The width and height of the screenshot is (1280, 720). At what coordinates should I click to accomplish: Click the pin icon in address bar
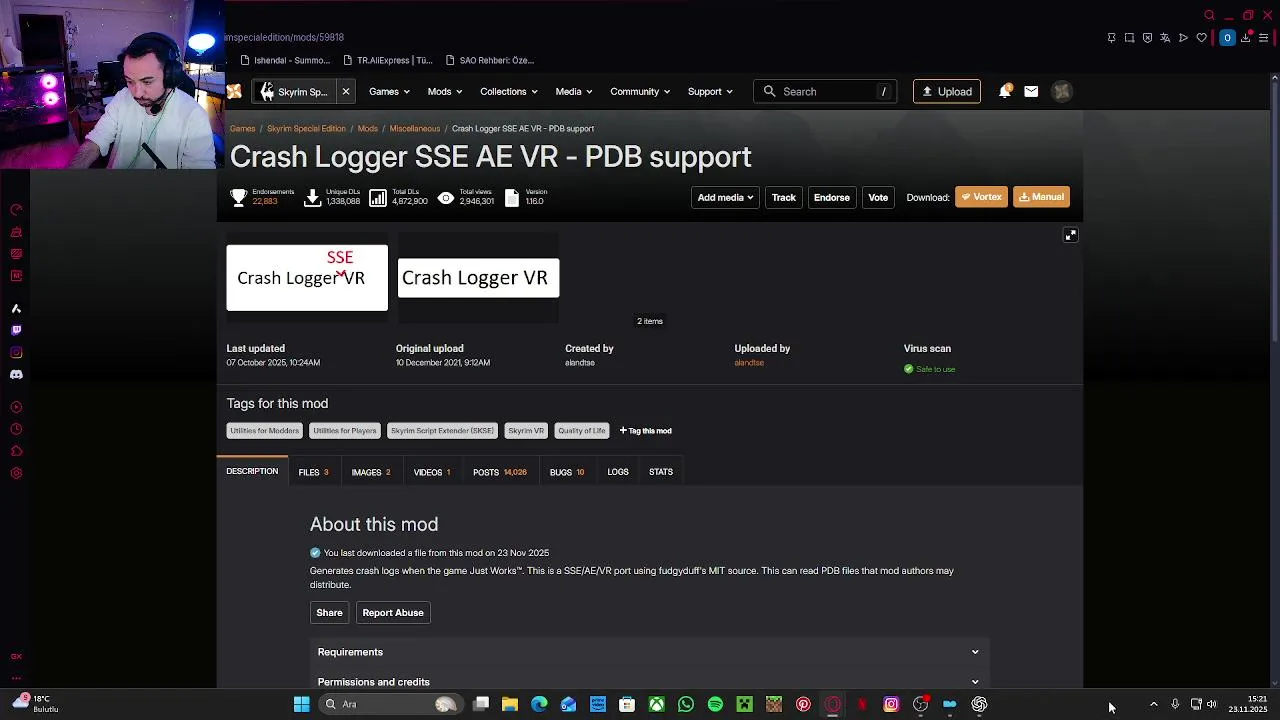tap(1111, 38)
